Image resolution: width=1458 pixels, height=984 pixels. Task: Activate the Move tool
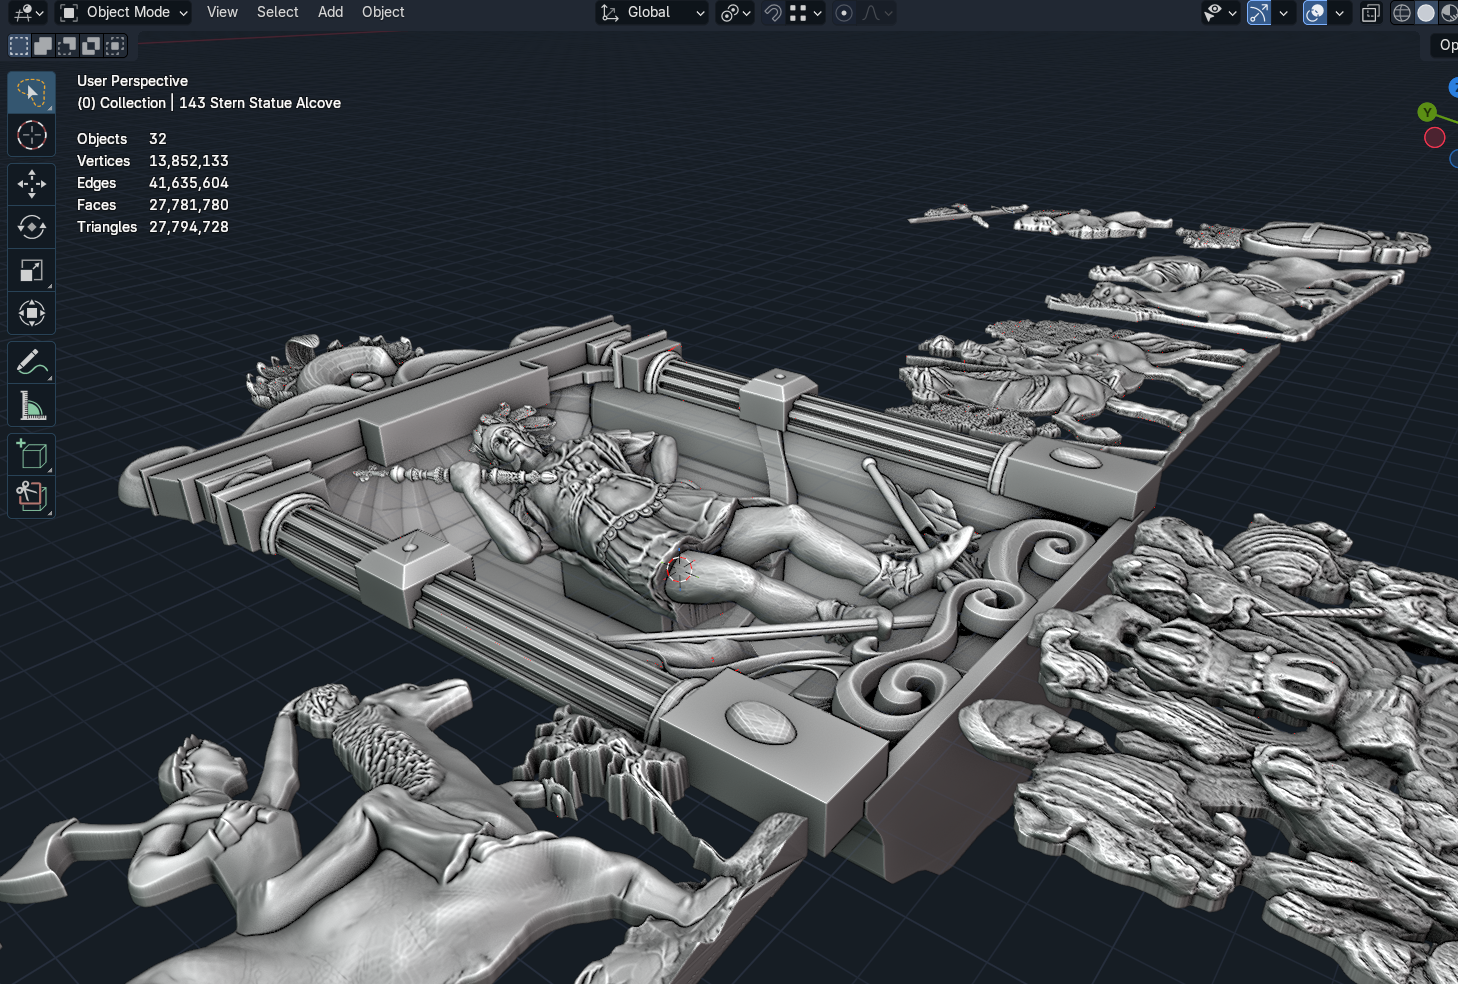coord(31,183)
